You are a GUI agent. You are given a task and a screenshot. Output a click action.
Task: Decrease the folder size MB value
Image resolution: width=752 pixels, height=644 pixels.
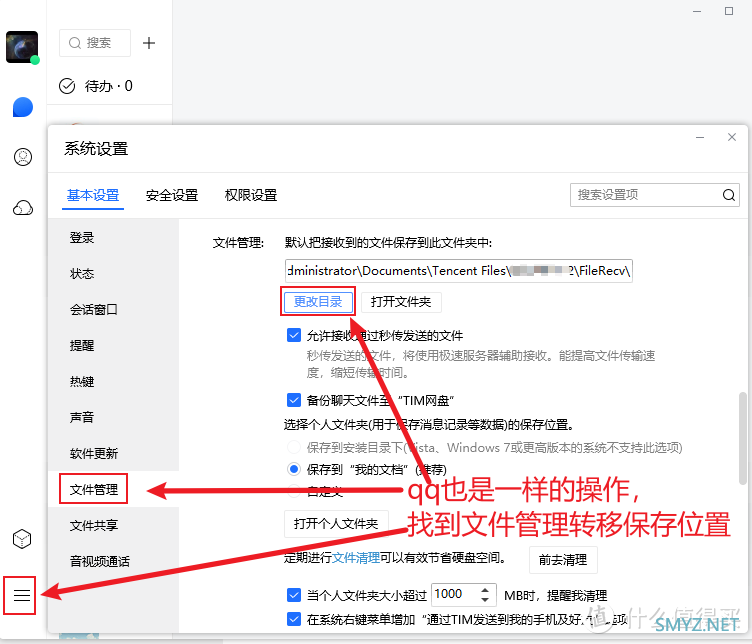[485, 599]
